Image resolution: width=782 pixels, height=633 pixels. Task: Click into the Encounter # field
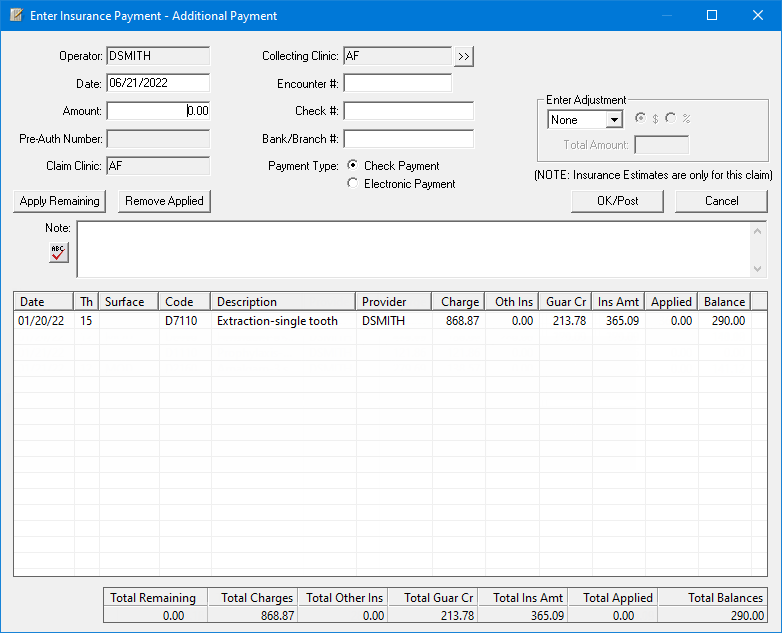pos(397,83)
